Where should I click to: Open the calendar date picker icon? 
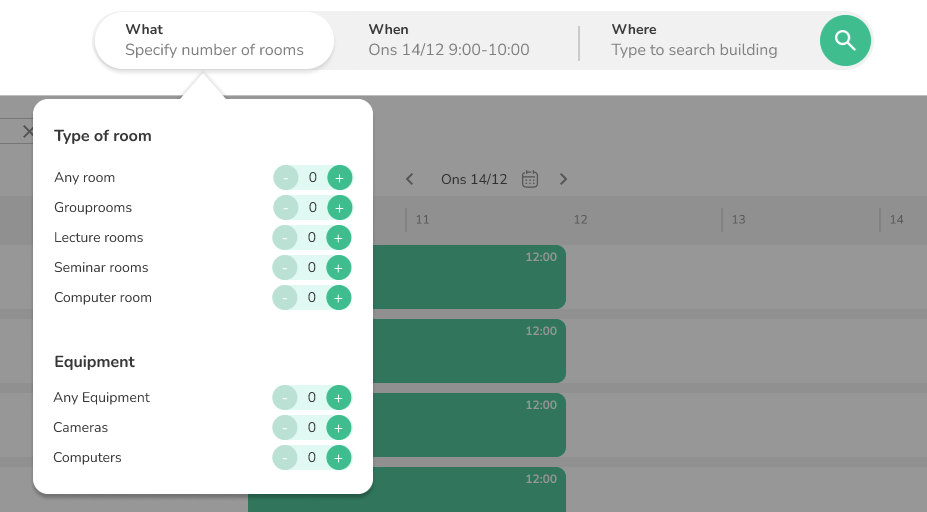(530, 179)
